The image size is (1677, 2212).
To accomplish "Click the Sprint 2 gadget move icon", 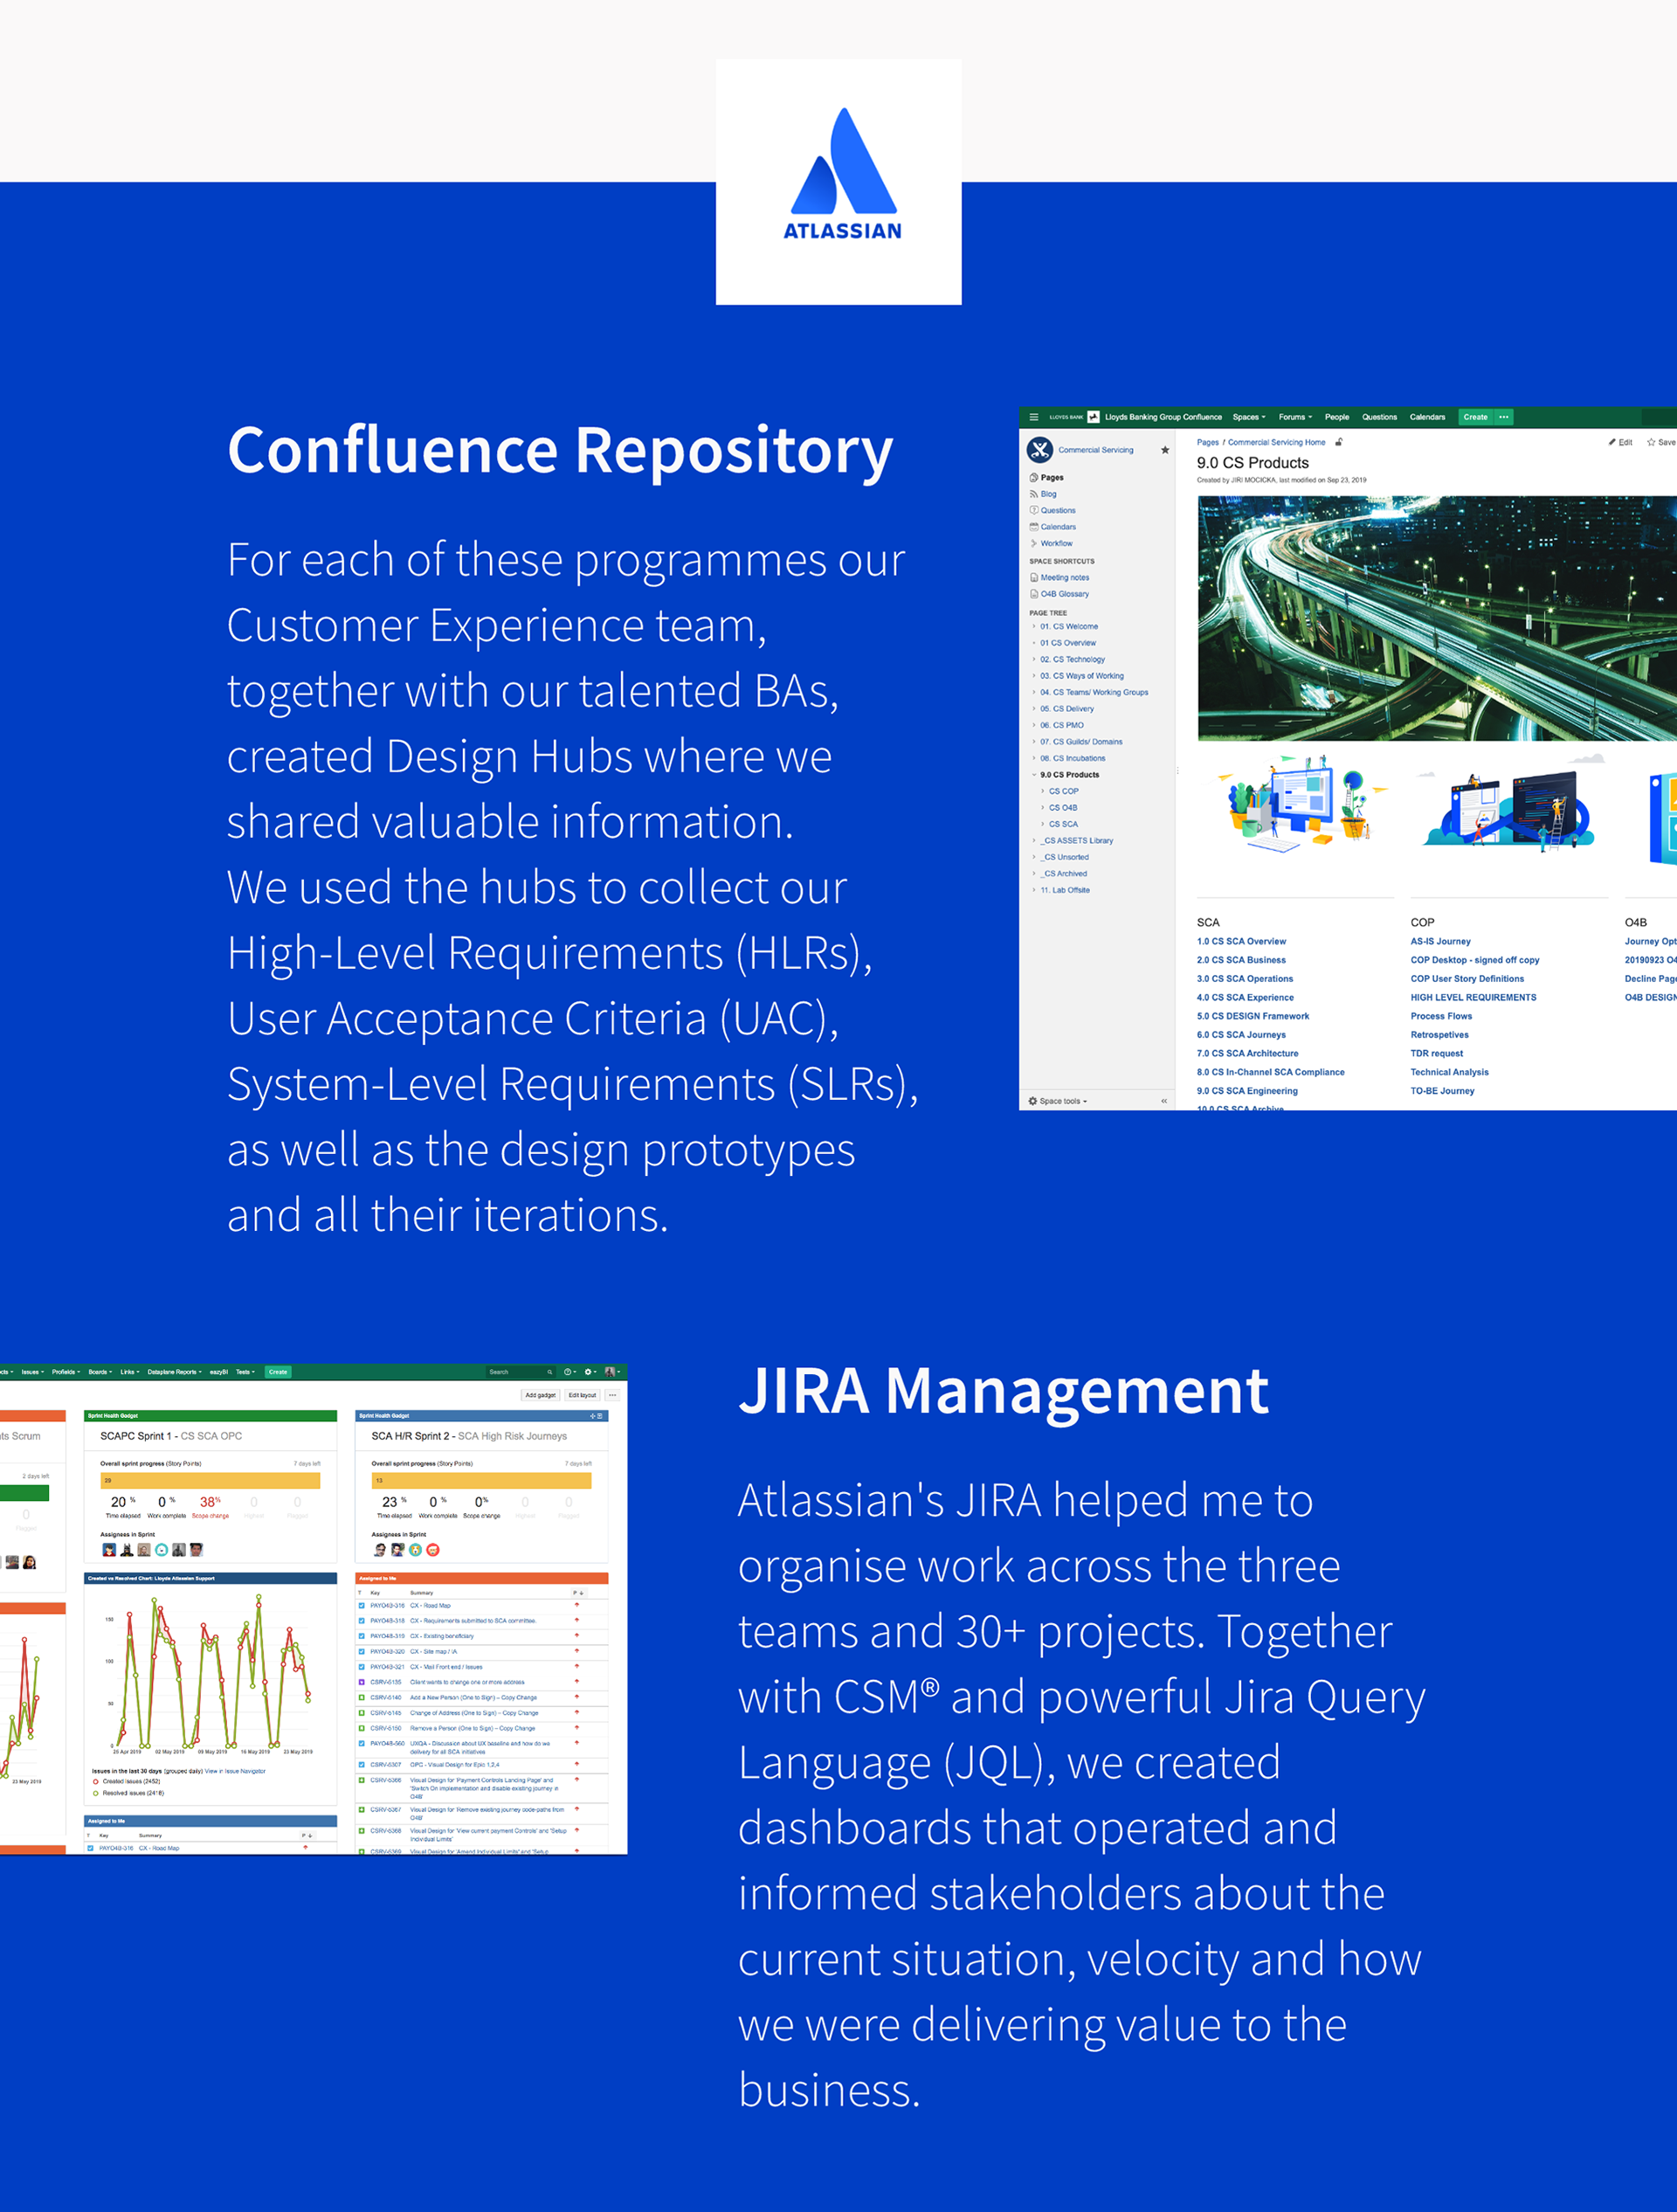I will [x=593, y=1416].
